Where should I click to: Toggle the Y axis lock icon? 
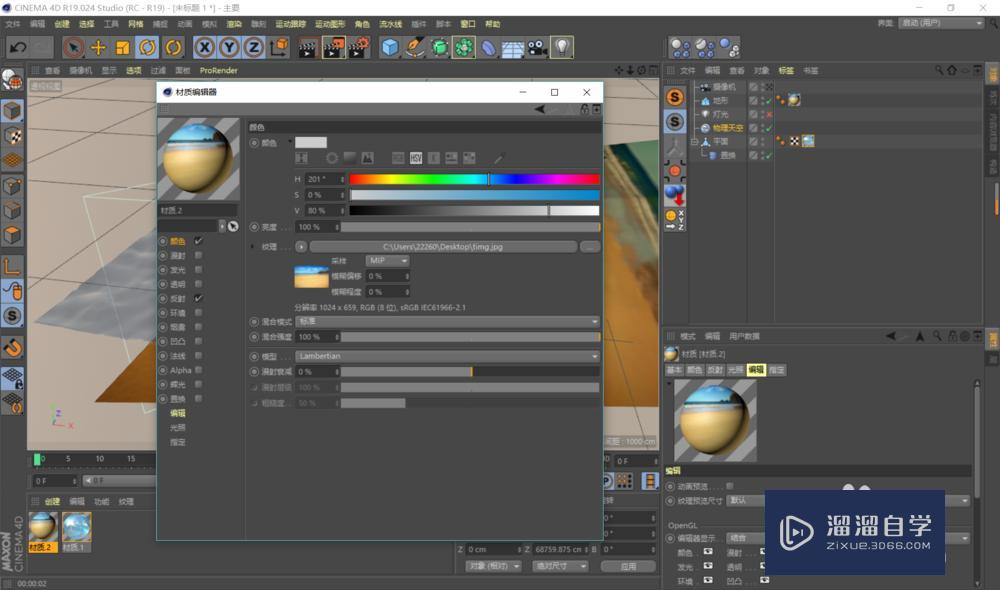[229, 47]
